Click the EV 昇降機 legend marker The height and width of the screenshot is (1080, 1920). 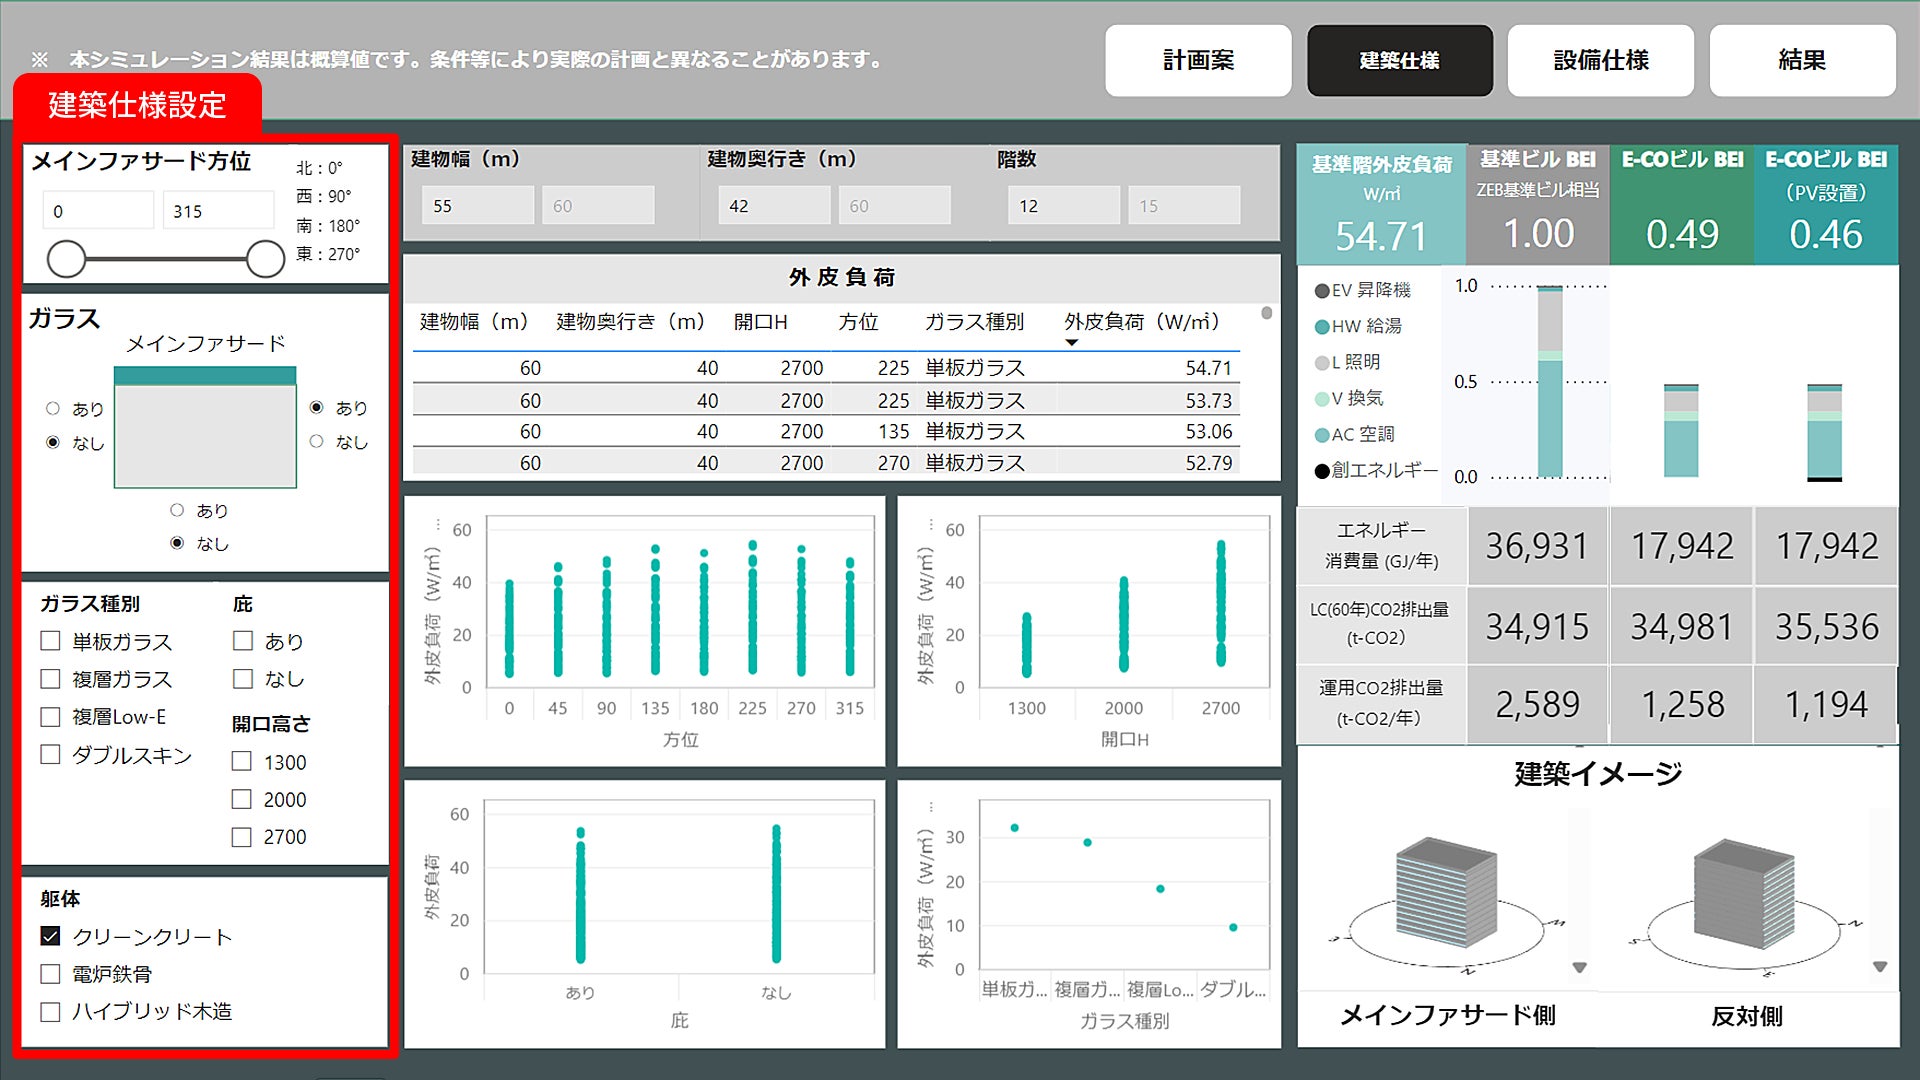click(1322, 291)
